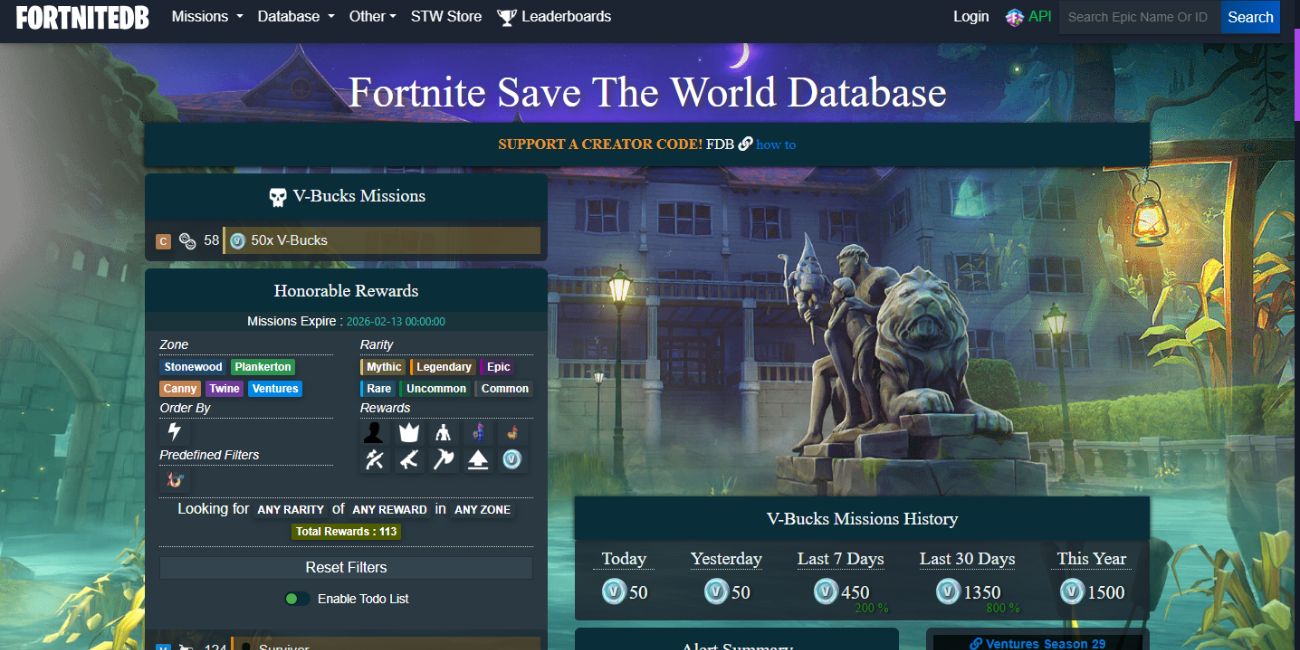
Task: Click the Reset Filters button
Action: click(x=345, y=567)
